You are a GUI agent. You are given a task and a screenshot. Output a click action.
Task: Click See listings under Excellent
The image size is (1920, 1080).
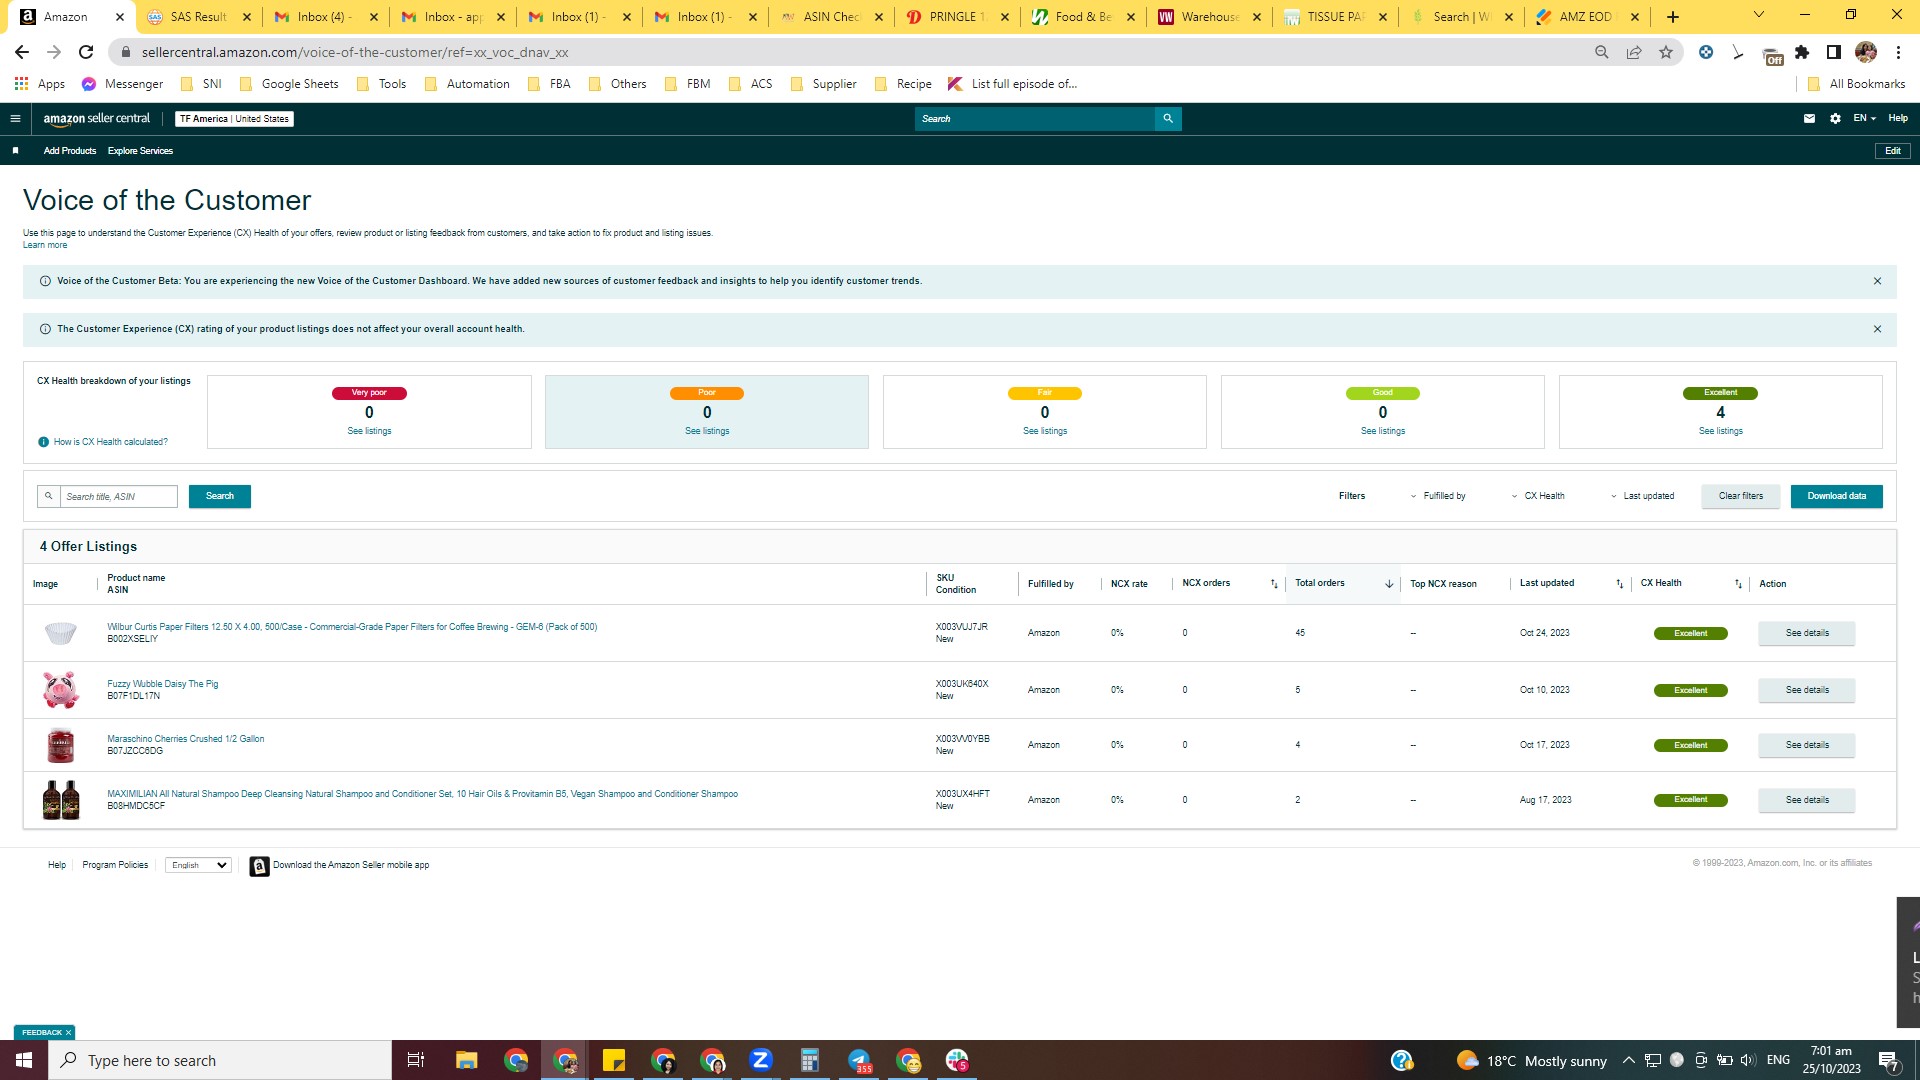(x=1720, y=431)
